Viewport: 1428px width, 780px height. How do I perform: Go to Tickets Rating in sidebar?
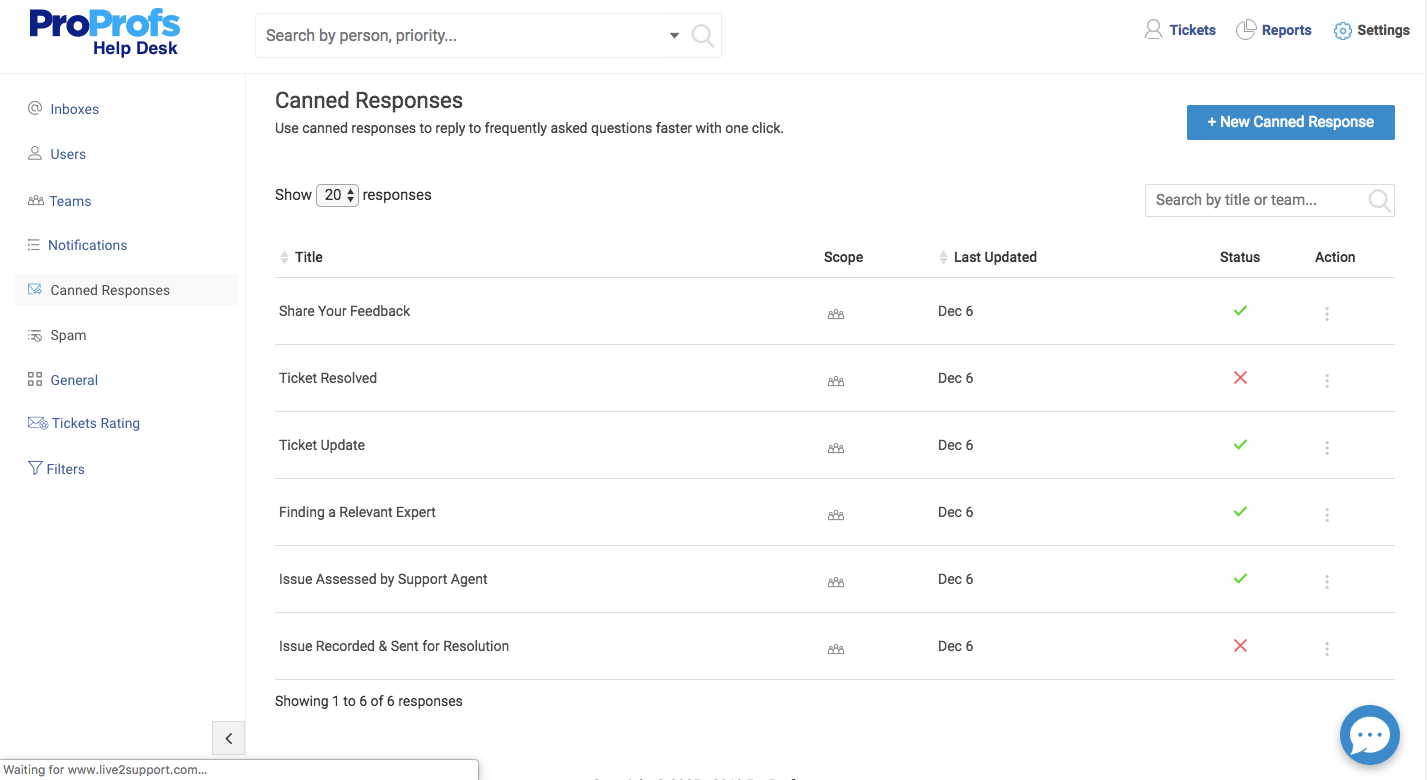point(95,423)
